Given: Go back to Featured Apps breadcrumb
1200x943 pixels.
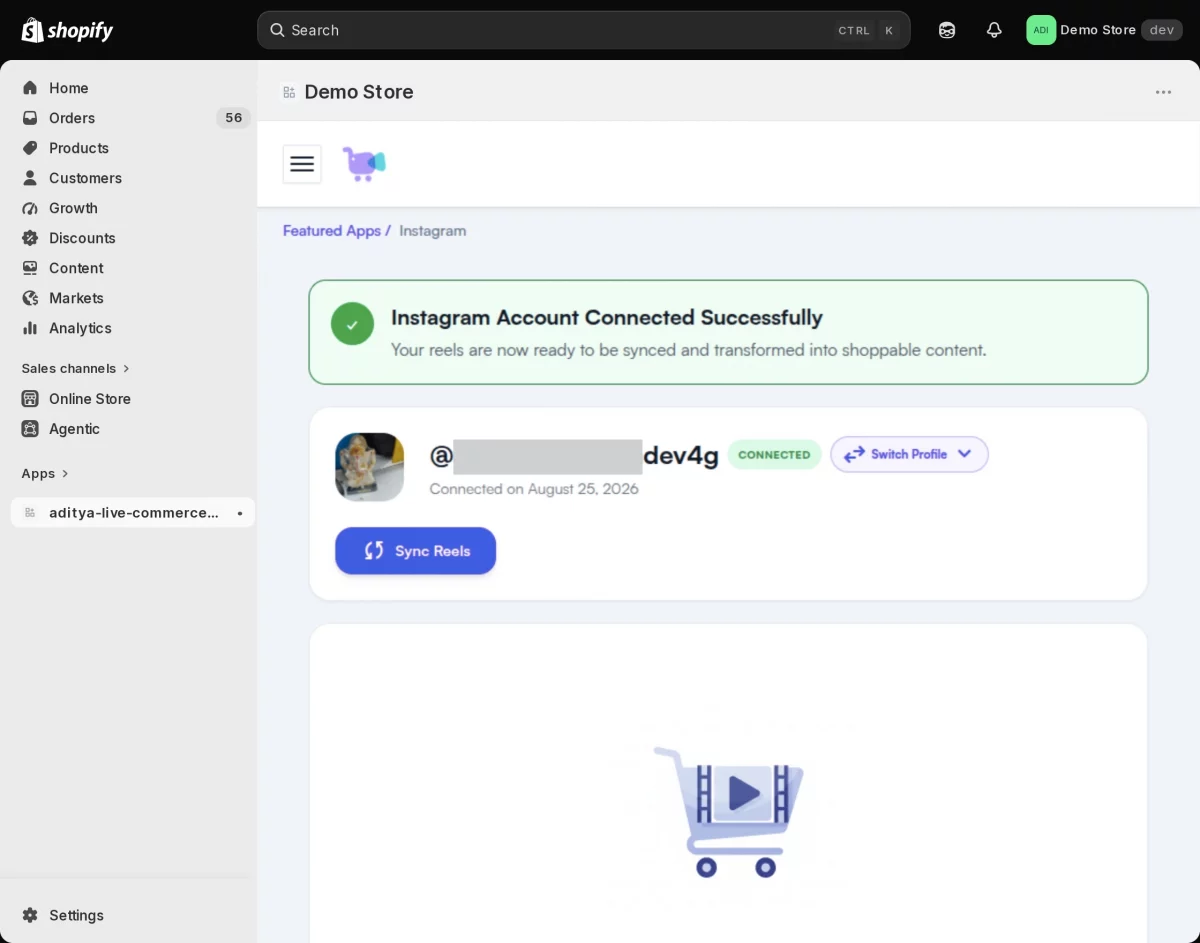Looking at the screenshot, I should click(332, 231).
